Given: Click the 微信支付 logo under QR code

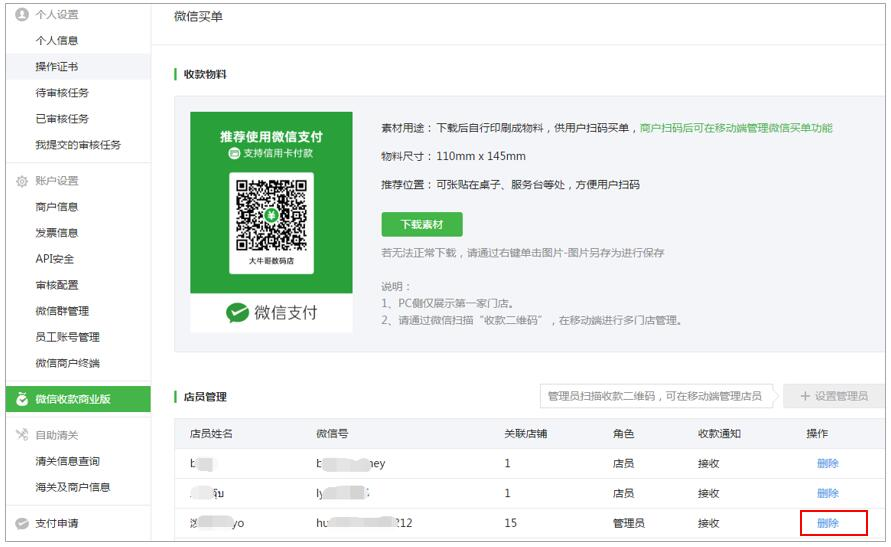Looking at the screenshot, I should [271, 313].
